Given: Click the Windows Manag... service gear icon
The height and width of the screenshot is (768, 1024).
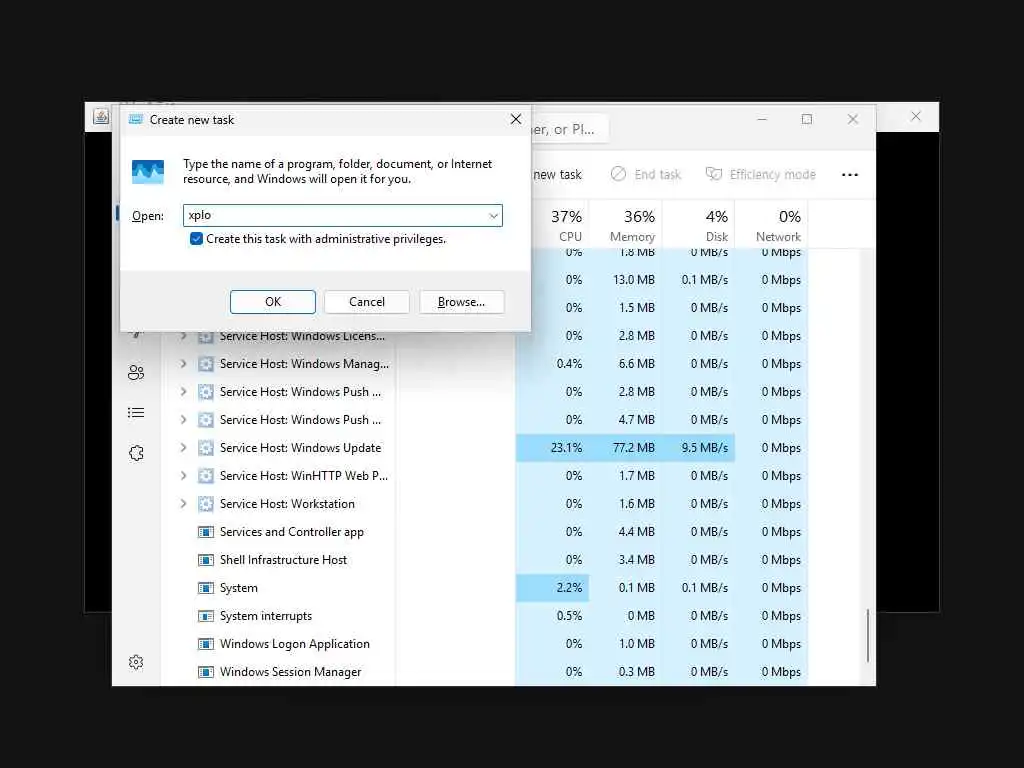Looking at the screenshot, I should tap(206, 364).
